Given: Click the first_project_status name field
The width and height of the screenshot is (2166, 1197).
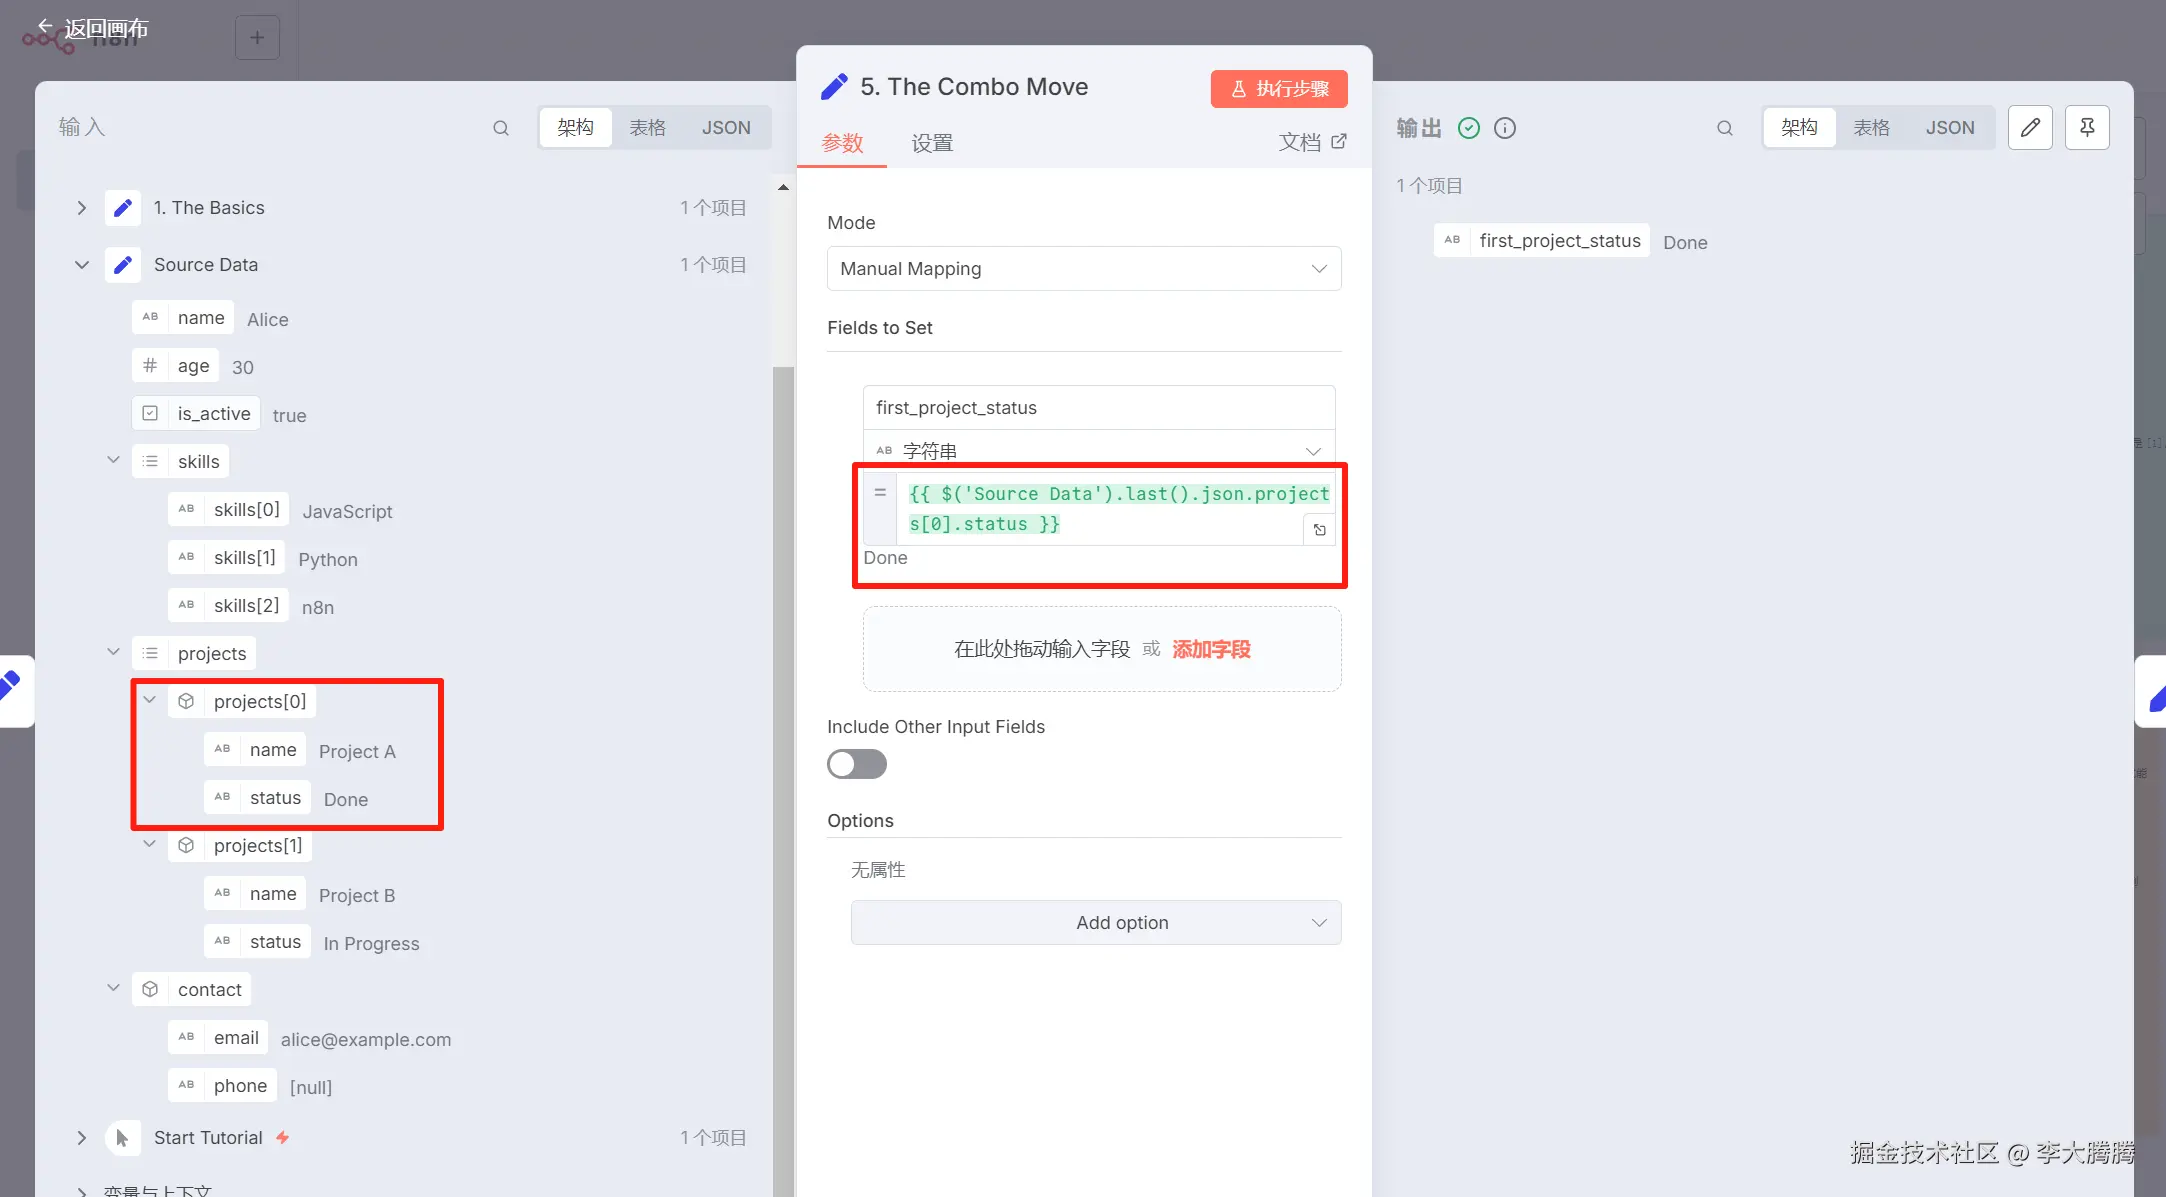Looking at the screenshot, I should (x=1098, y=408).
